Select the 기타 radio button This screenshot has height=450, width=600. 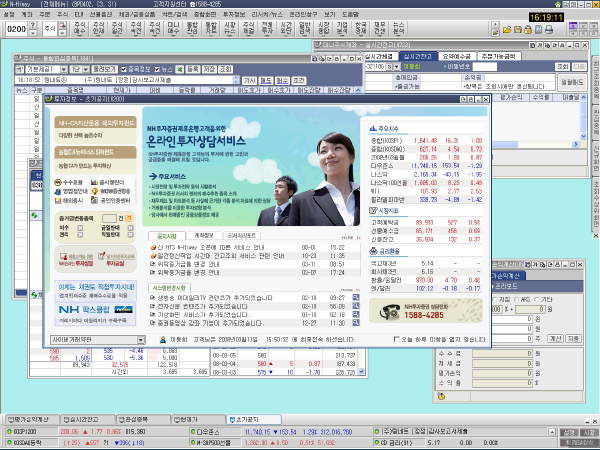click(x=536, y=299)
